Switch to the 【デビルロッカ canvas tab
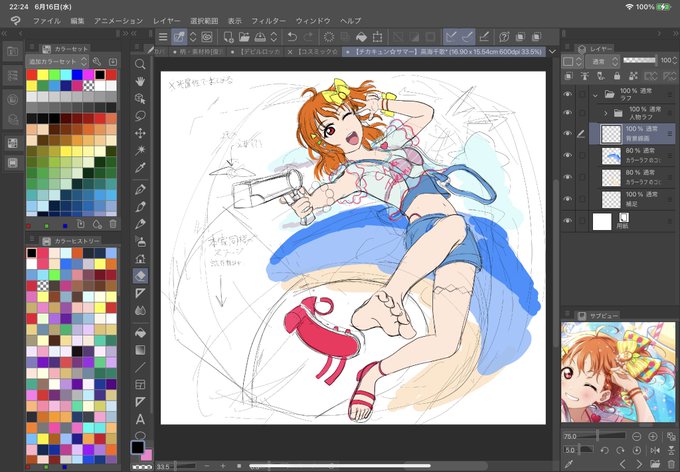Image resolution: width=680 pixels, height=472 pixels. click(257, 52)
